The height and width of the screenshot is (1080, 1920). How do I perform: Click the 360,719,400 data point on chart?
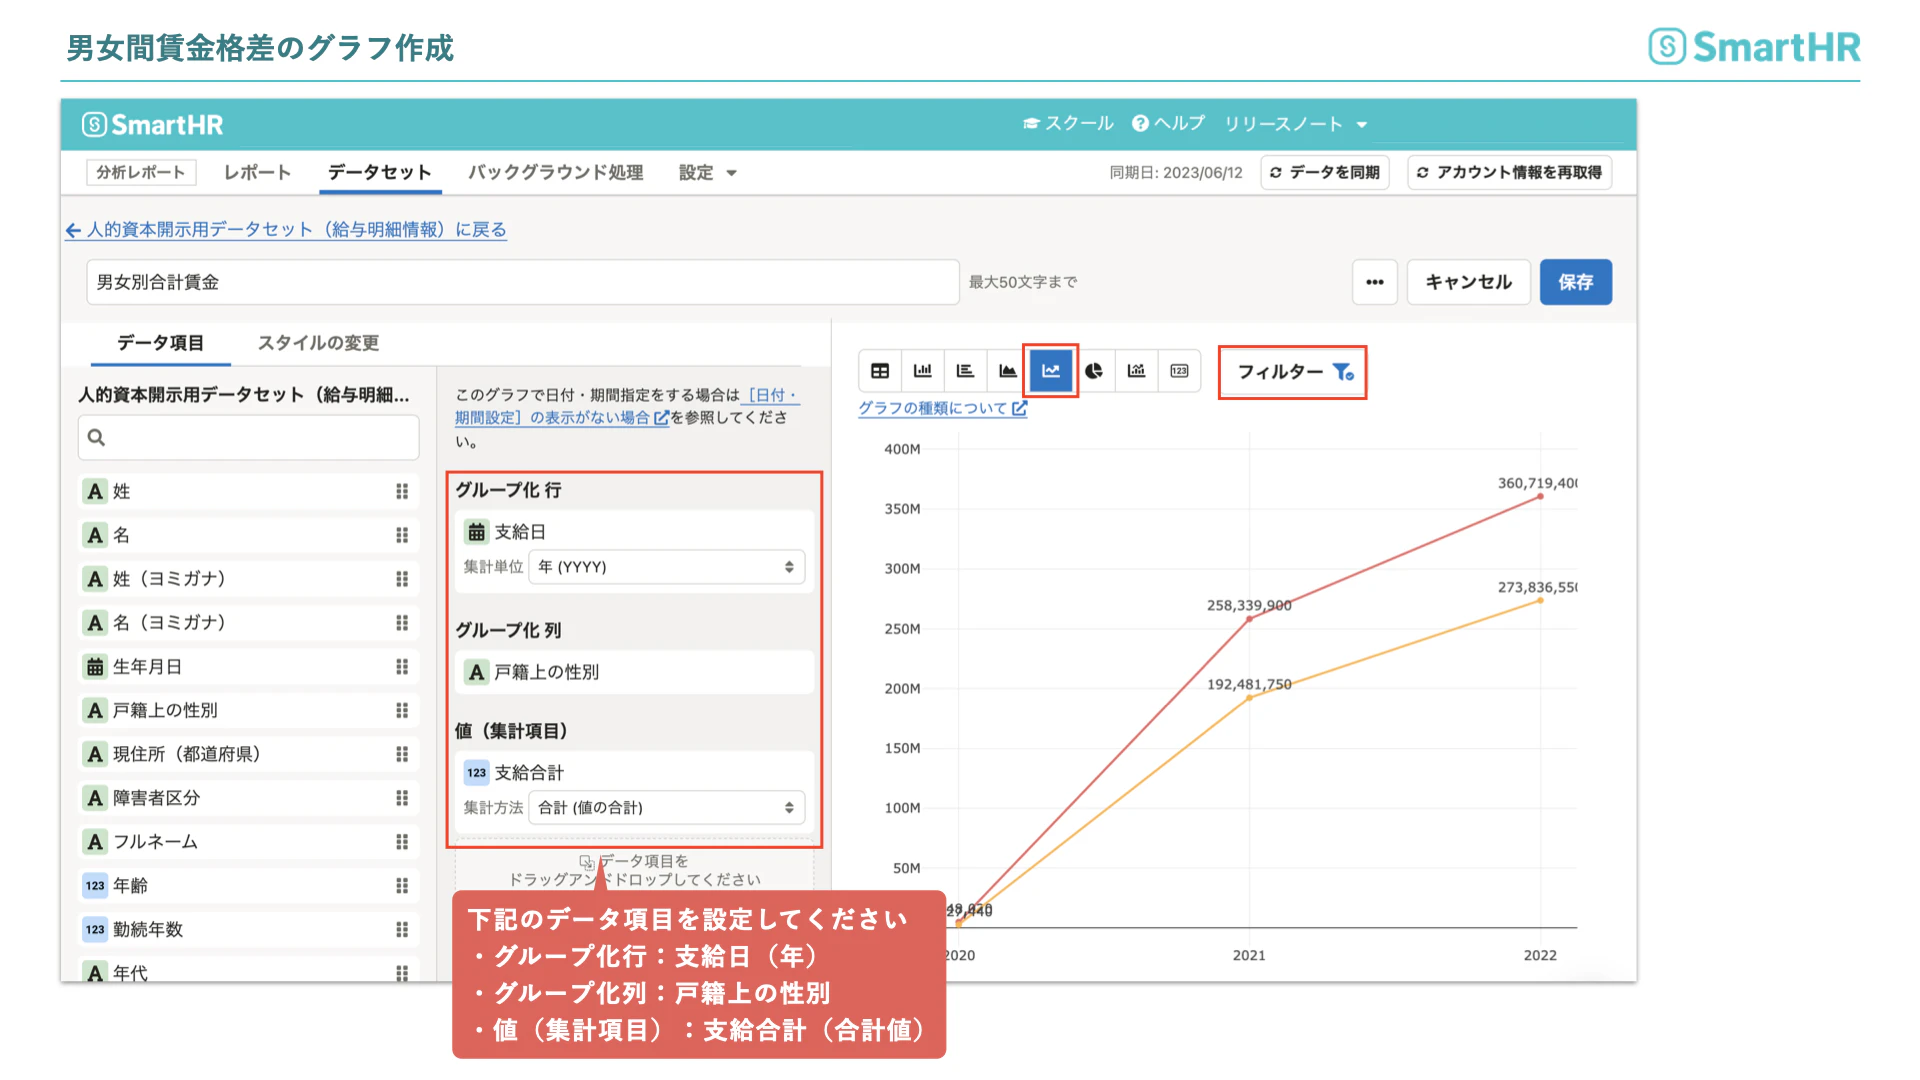(1540, 496)
